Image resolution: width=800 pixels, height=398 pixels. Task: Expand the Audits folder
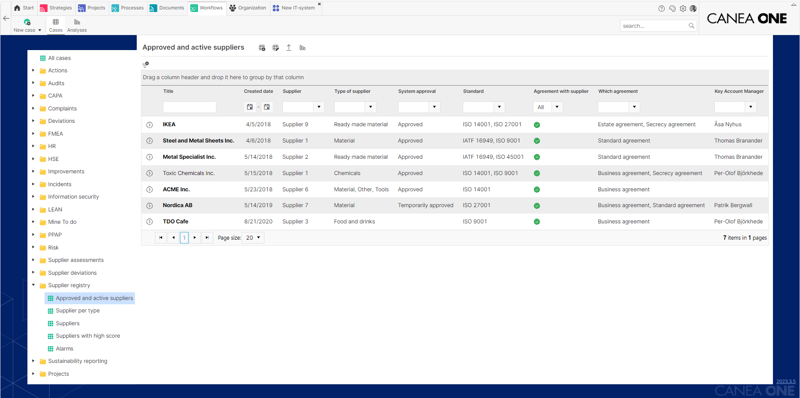click(x=33, y=83)
